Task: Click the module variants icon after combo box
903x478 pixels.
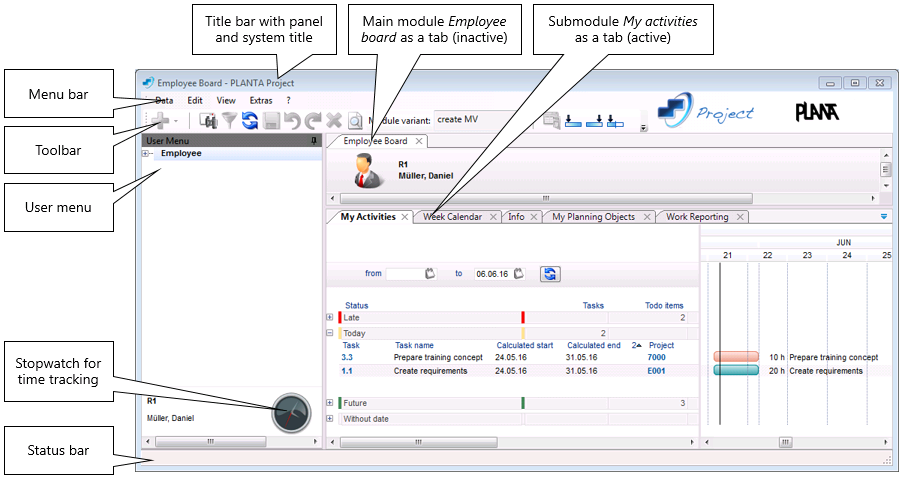Action: [551, 120]
